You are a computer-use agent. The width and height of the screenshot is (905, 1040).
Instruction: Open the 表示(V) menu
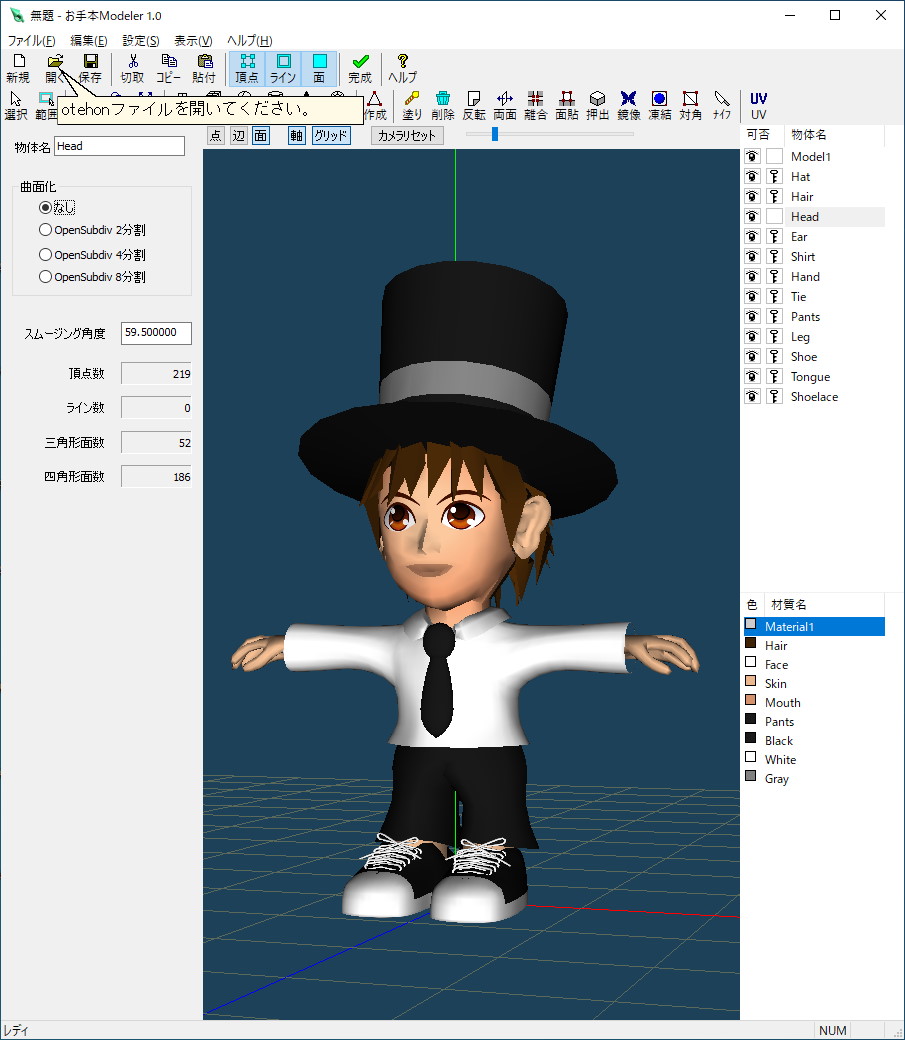click(193, 41)
